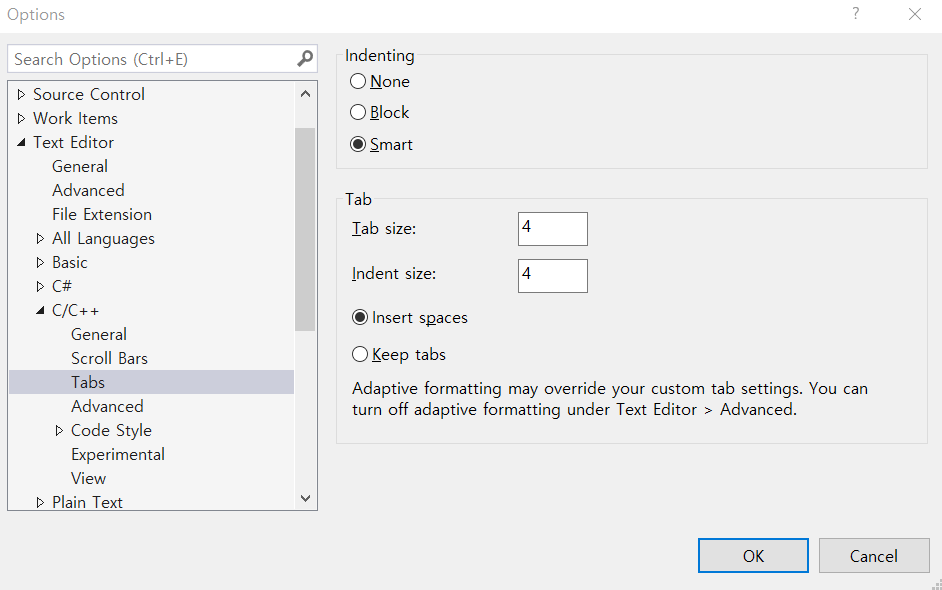Screen dimensions: 942x590
Task: Open Advanced under Text Editor
Action: click(88, 190)
